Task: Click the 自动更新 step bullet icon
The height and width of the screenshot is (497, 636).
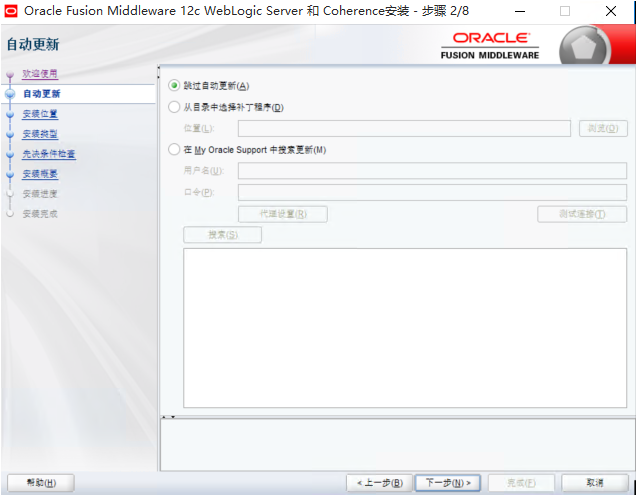Action: (x=10, y=94)
